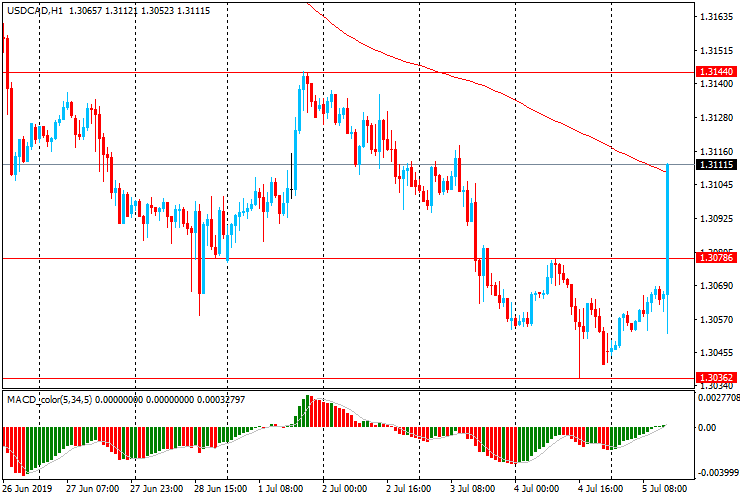The image size is (740, 500).
Task: Click the USDCAD,H1 chart title text
Action: (40, 9)
